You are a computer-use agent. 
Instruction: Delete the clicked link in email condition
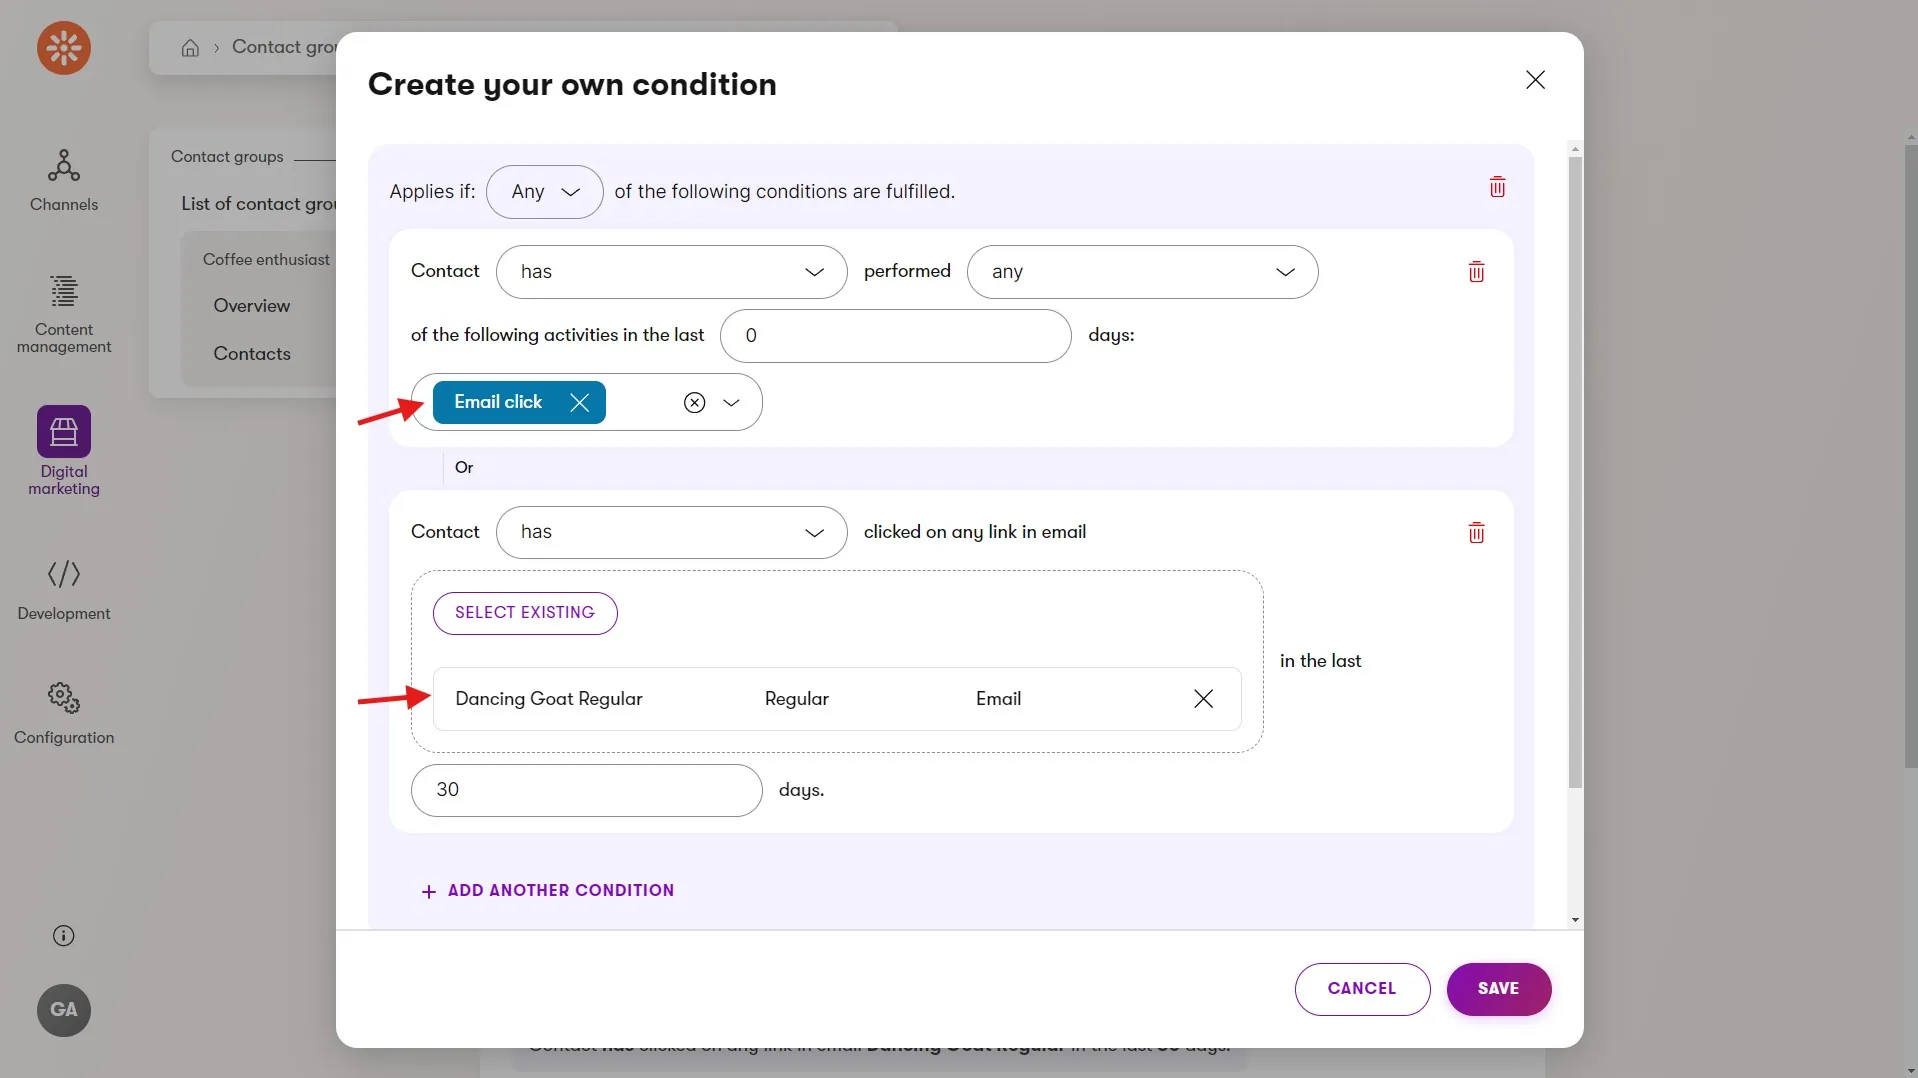coord(1476,533)
